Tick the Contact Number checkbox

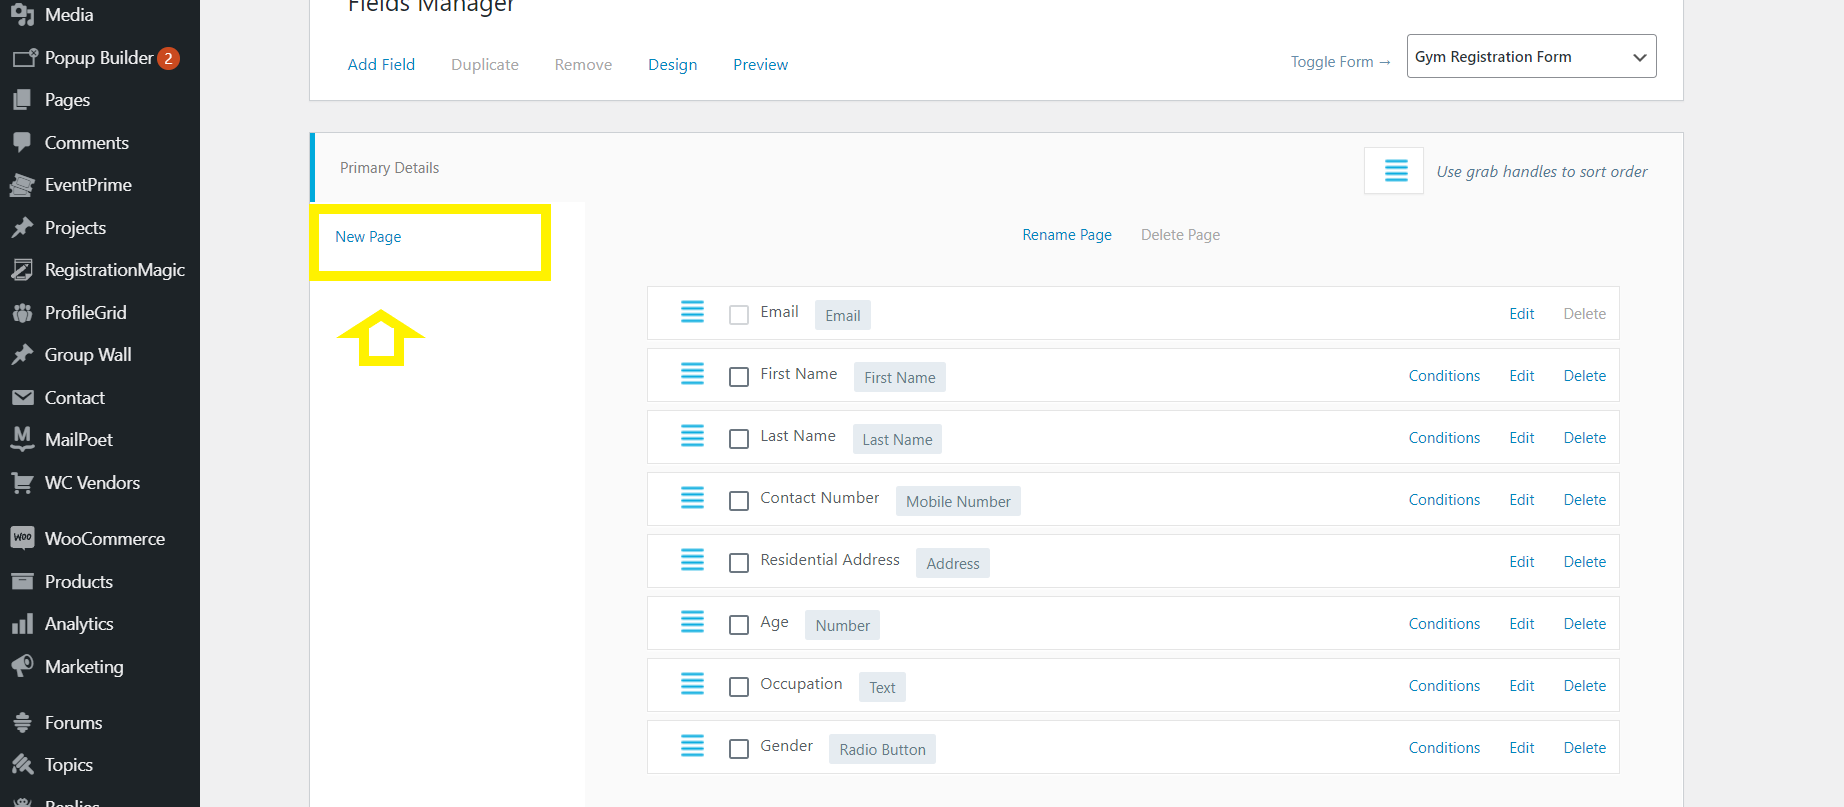click(739, 501)
